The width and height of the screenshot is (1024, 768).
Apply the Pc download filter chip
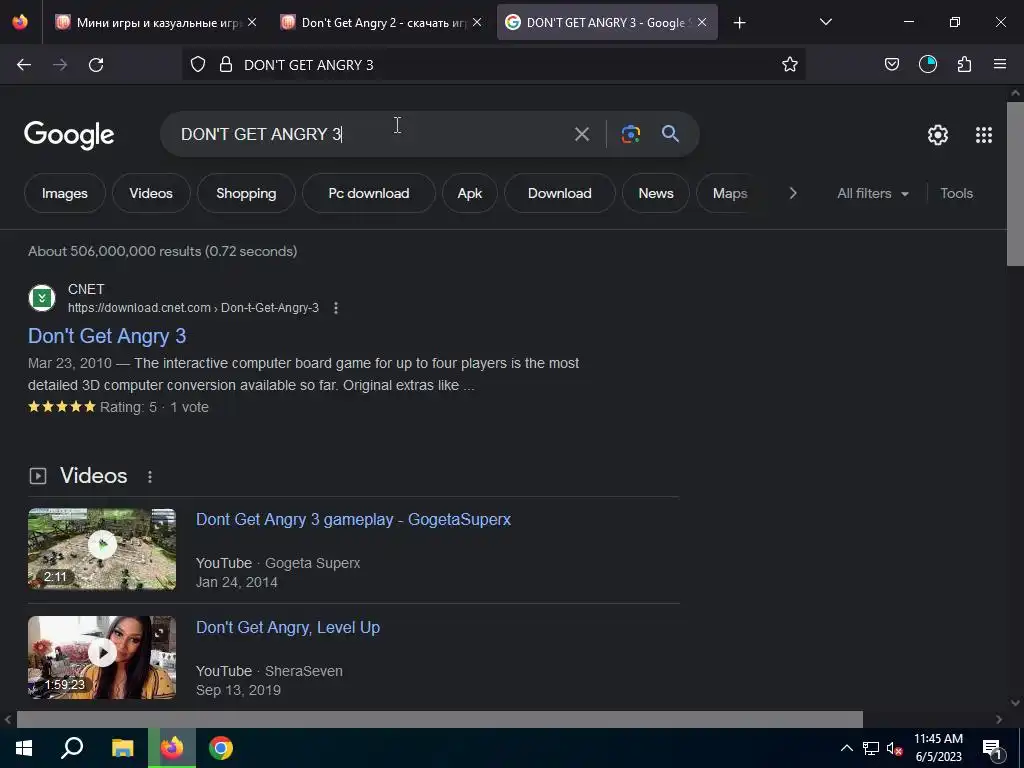tap(369, 193)
